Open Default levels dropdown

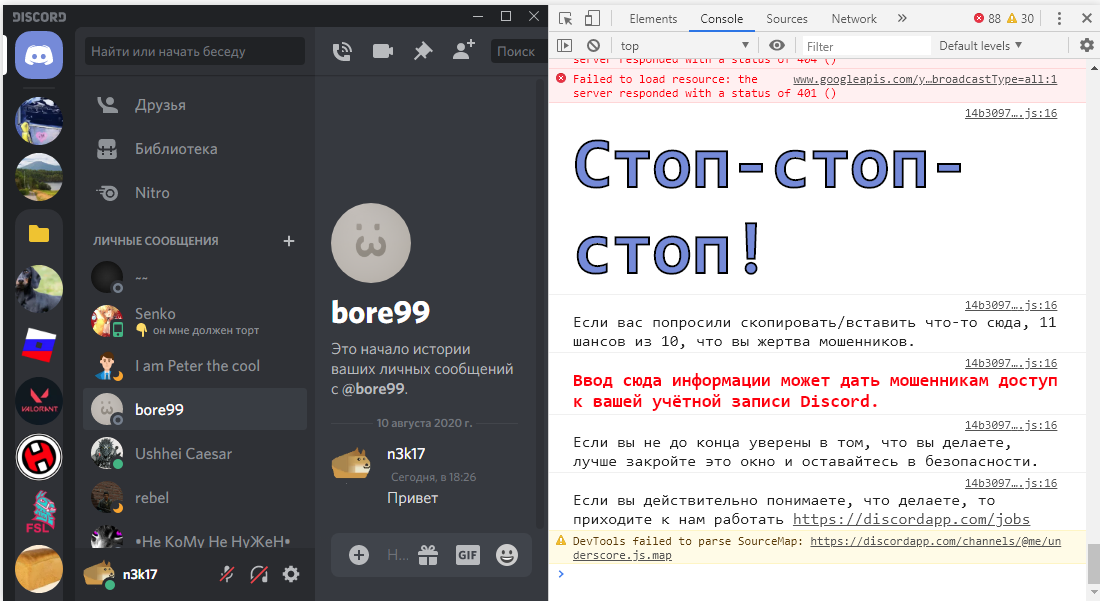(980, 46)
